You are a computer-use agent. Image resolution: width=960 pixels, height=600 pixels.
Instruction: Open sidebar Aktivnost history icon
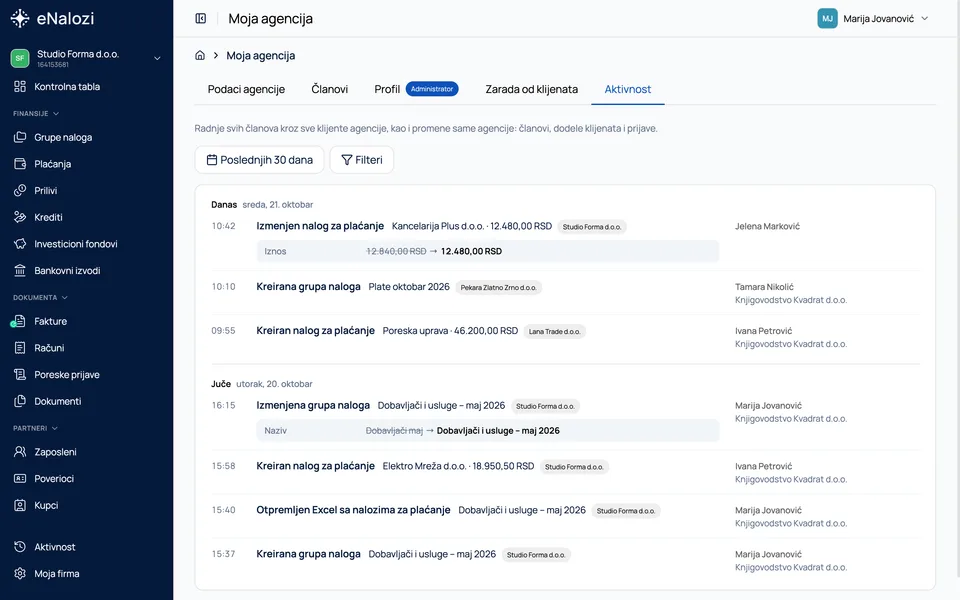[x=20, y=547]
